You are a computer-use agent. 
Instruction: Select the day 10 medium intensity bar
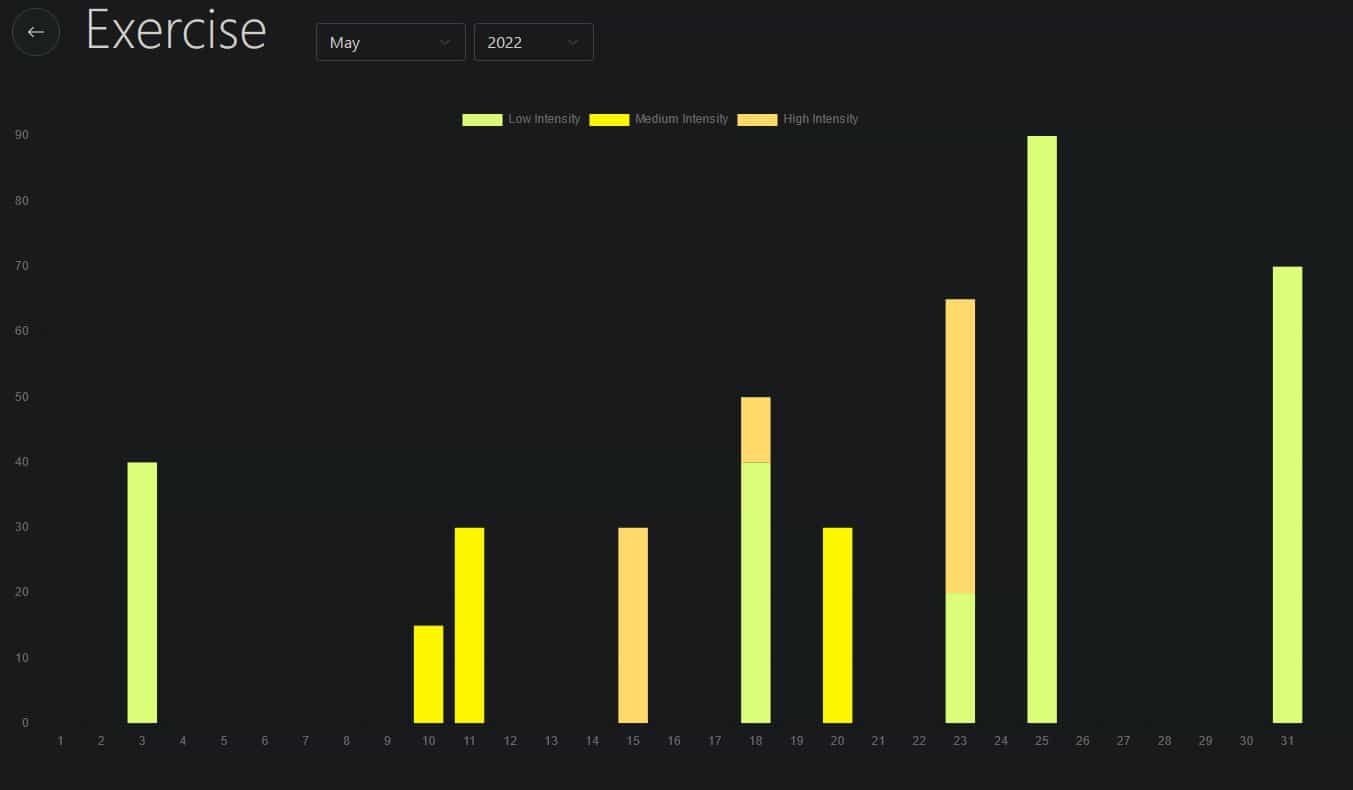point(428,674)
